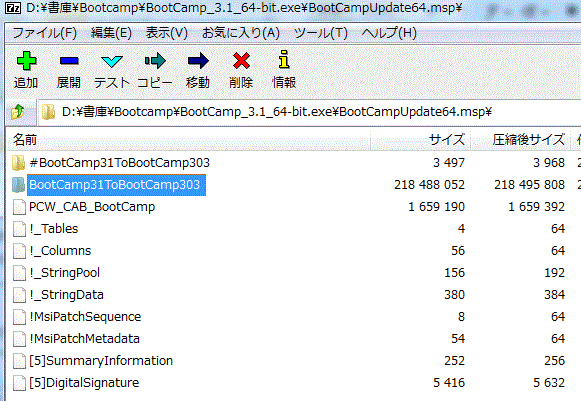Click the file icon beside !MsiPatchMetadata
581x401 pixels.
(19, 339)
